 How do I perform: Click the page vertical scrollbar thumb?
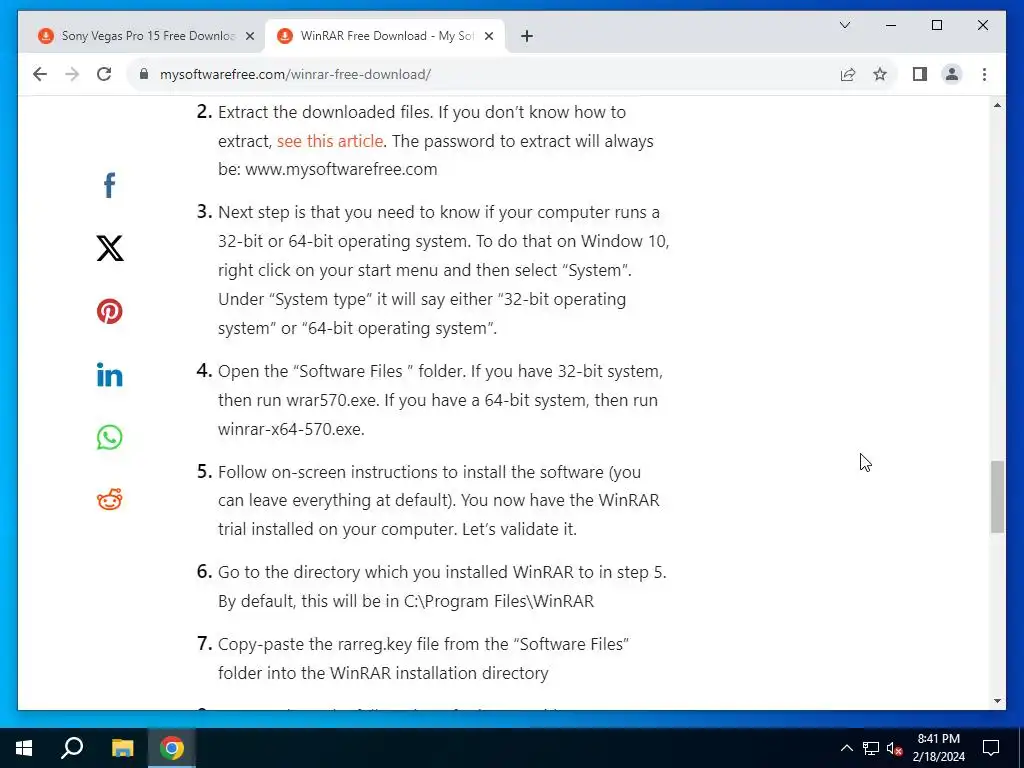click(x=997, y=496)
